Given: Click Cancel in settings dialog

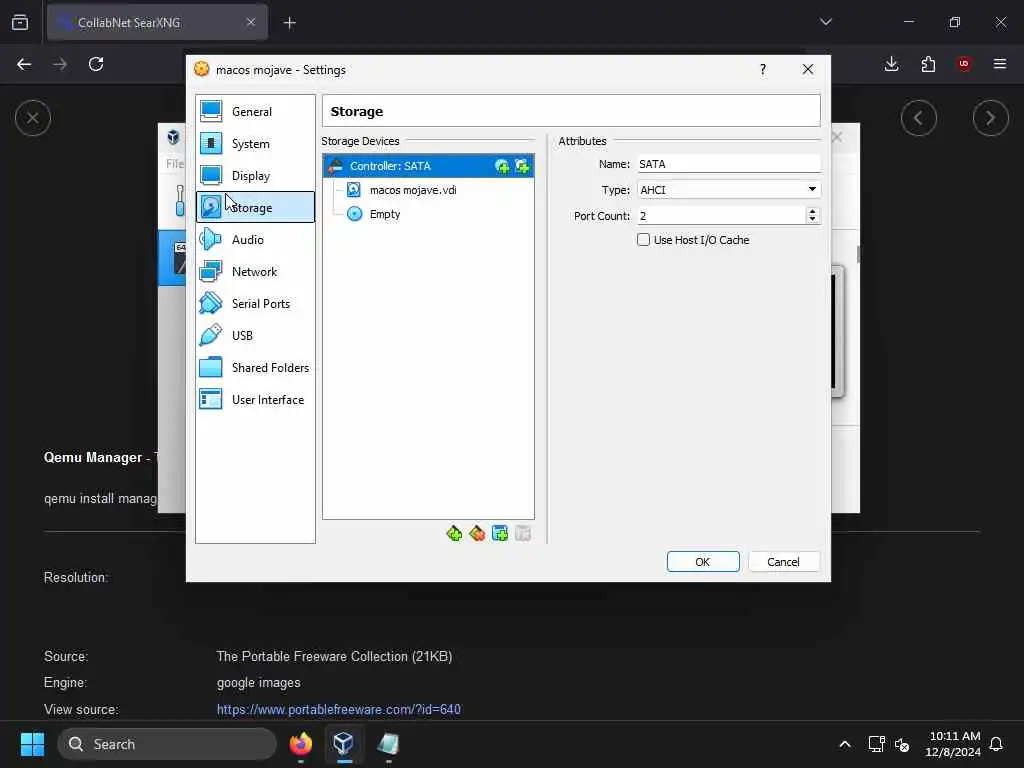Looking at the screenshot, I should [784, 562].
